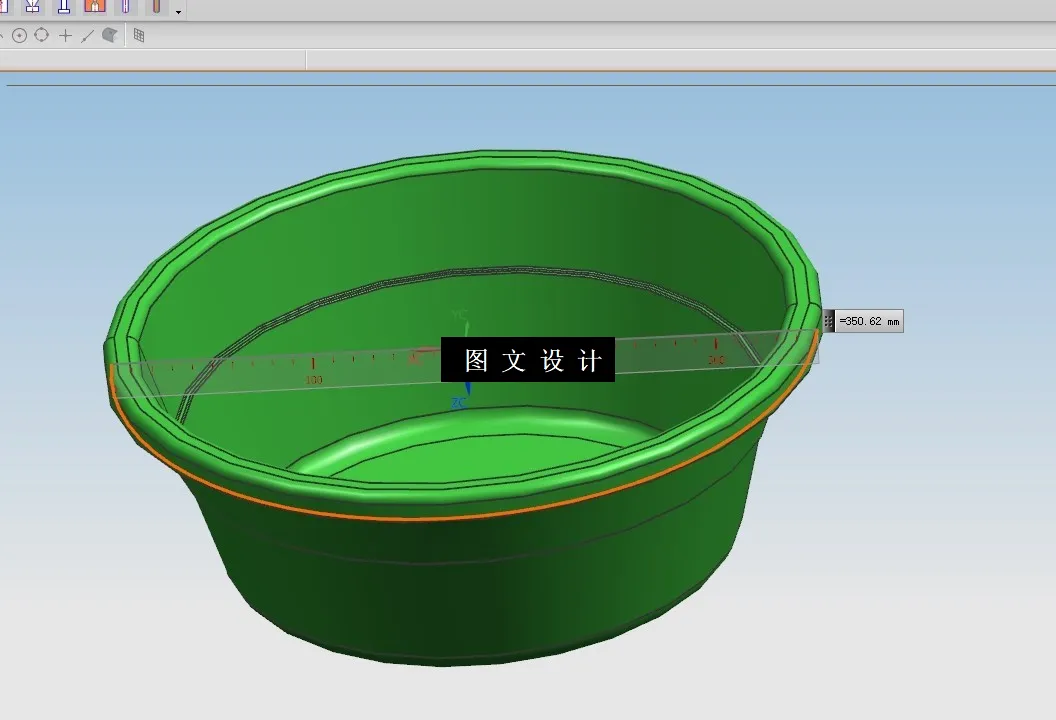Open the toolbar overflow dropdown arrow
The width and height of the screenshot is (1056, 720).
(178, 12)
